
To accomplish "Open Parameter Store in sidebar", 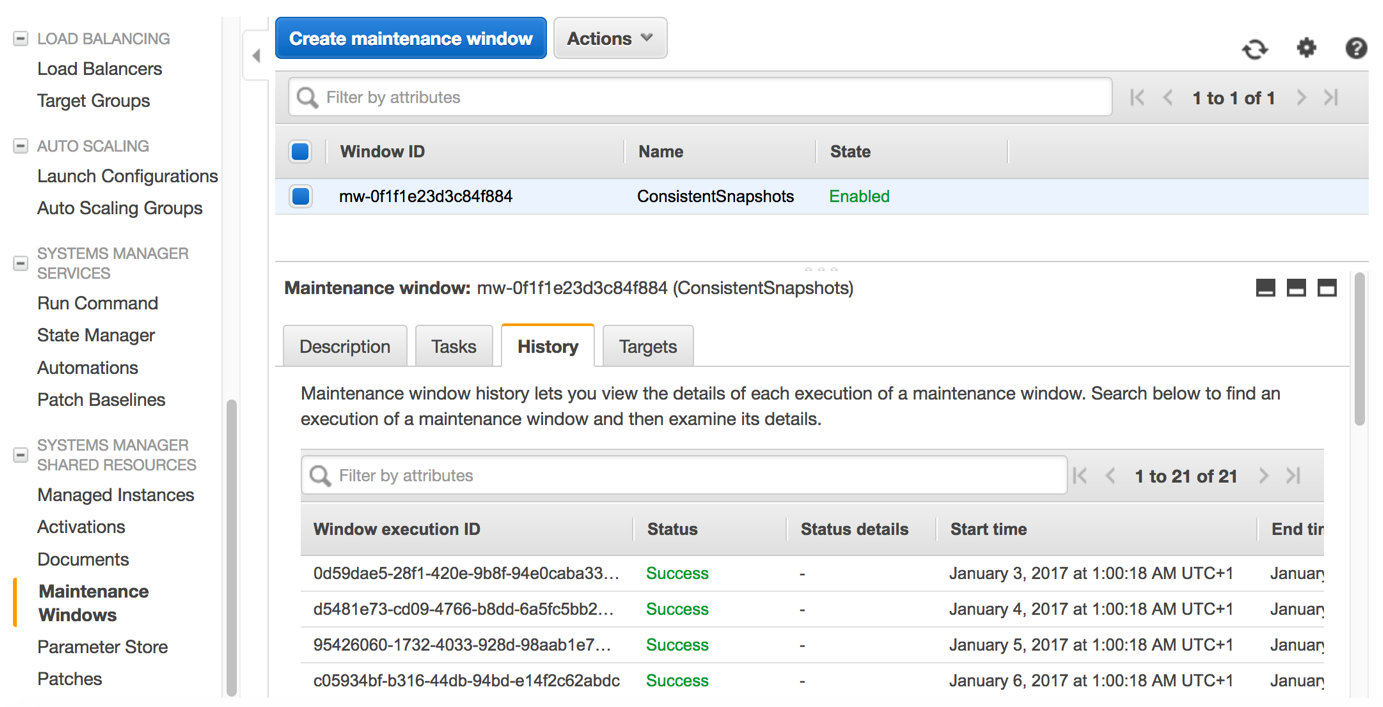I will (102, 647).
